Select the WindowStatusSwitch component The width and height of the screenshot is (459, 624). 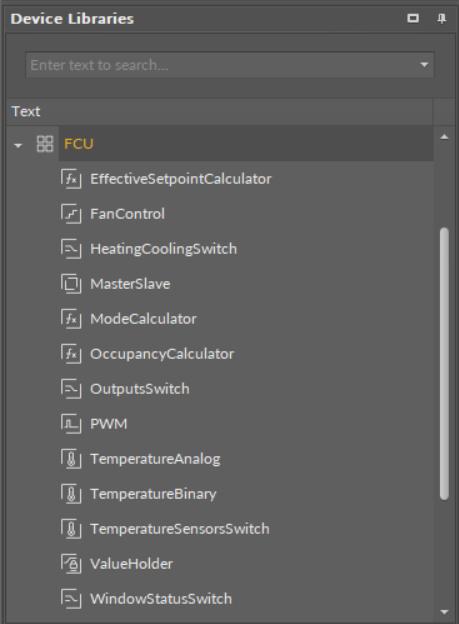click(x=161, y=599)
